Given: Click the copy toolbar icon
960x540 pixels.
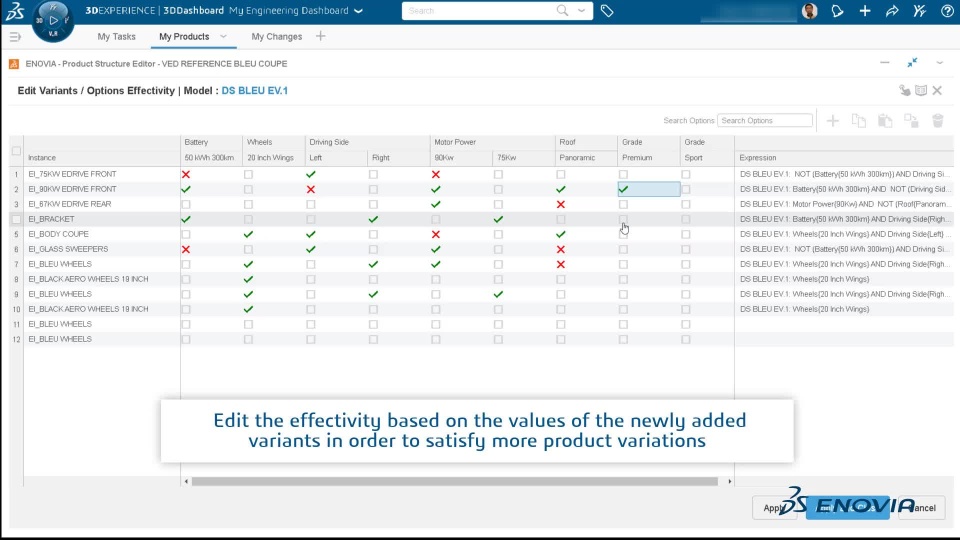Looking at the screenshot, I should (x=859, y=121).
